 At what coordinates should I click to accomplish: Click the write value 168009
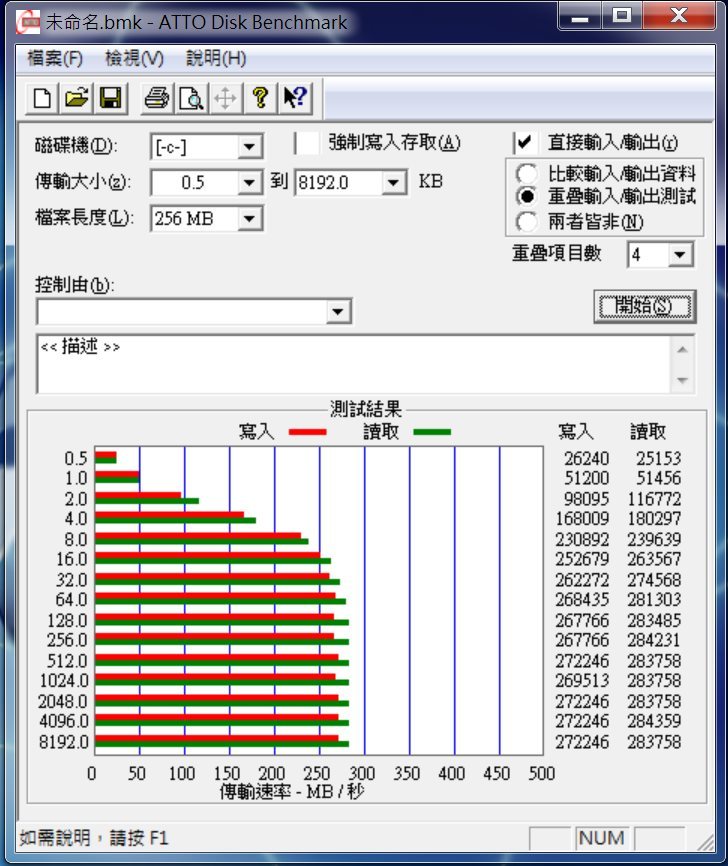582,519
